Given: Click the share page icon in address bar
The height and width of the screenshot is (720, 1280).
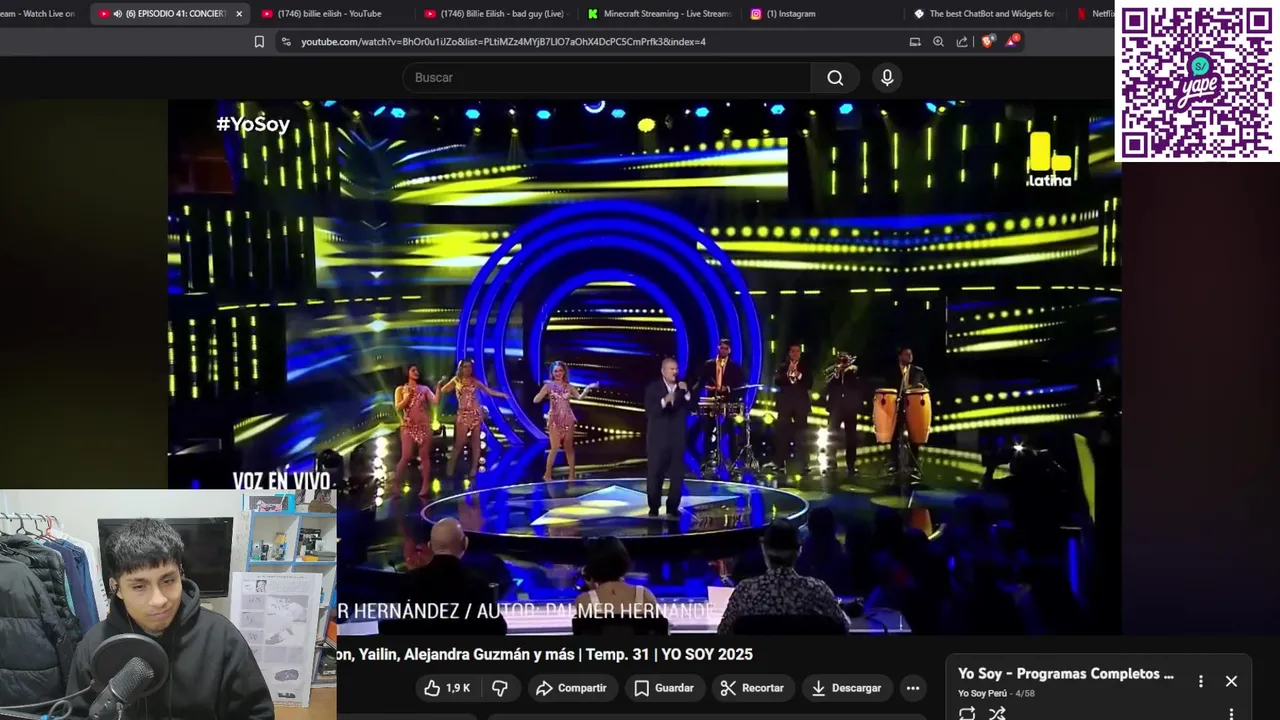Looking at the screenshot, I should coord(962,42).
